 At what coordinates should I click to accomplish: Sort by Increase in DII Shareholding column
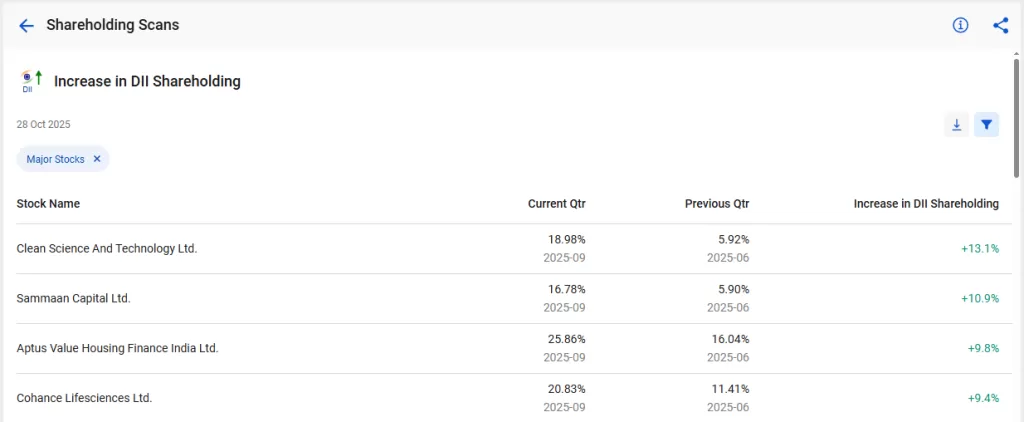point(925,204)
